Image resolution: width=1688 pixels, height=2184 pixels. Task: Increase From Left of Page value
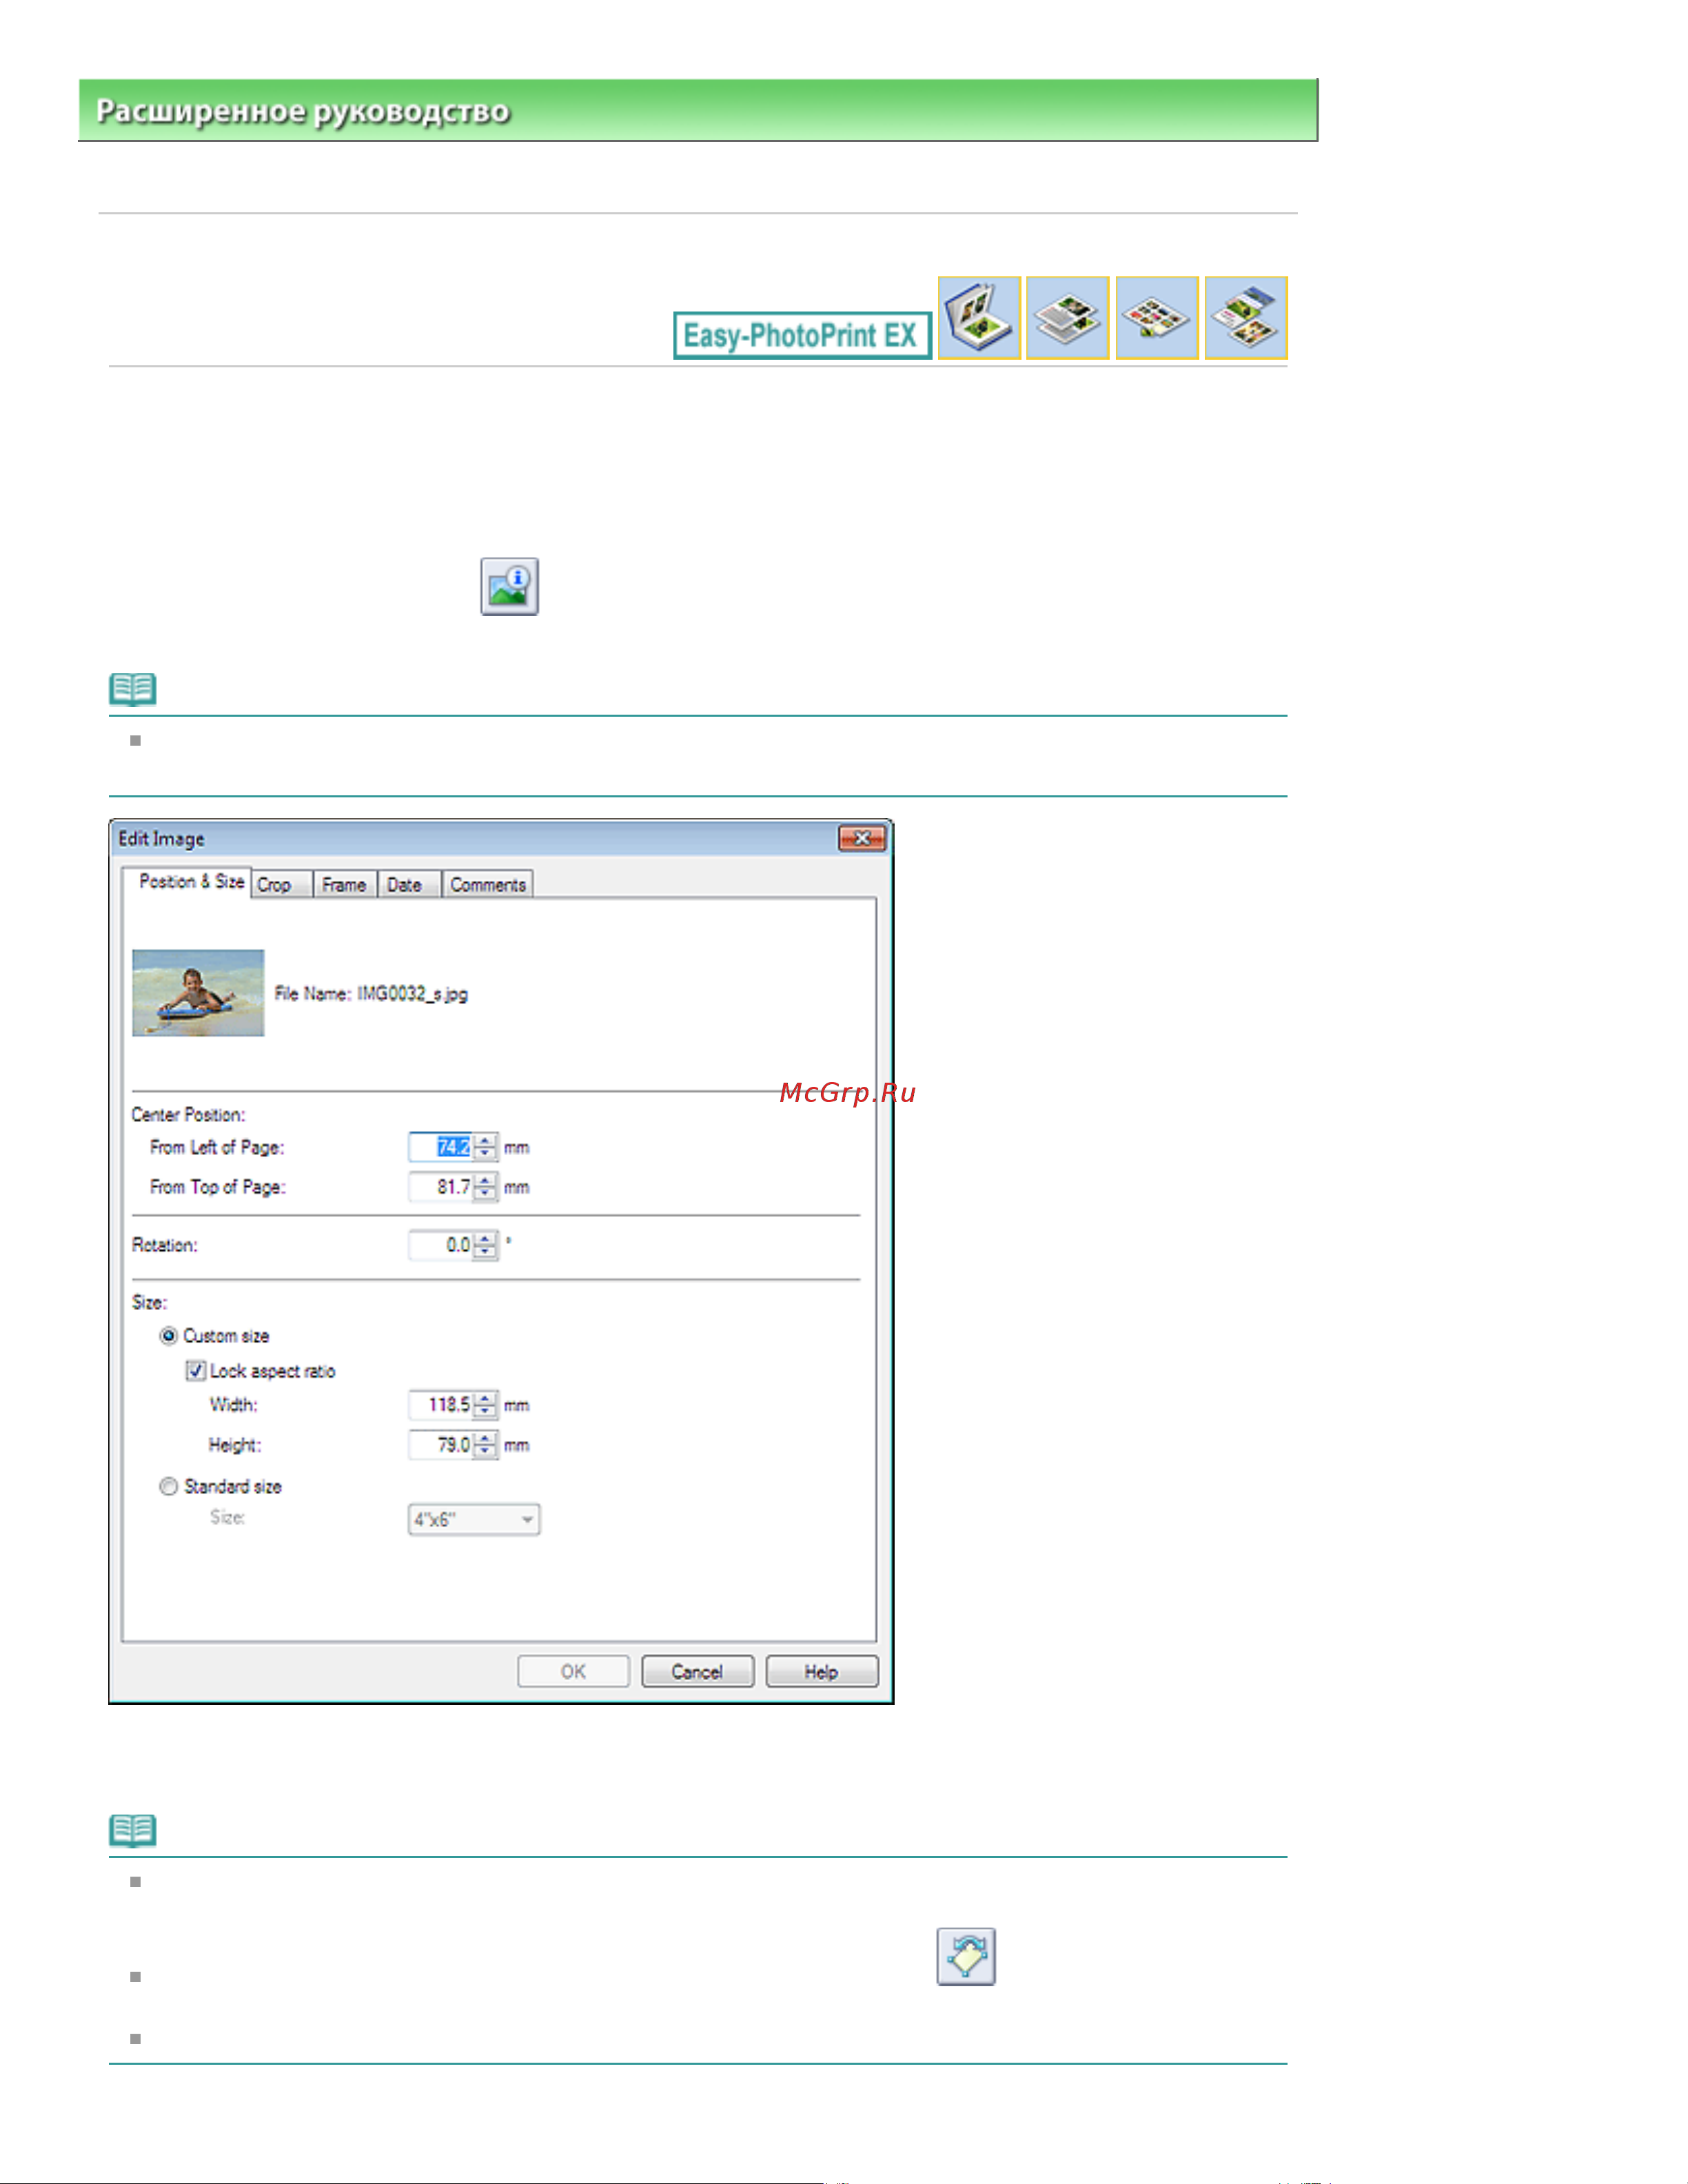click(x=485, y=1141)
